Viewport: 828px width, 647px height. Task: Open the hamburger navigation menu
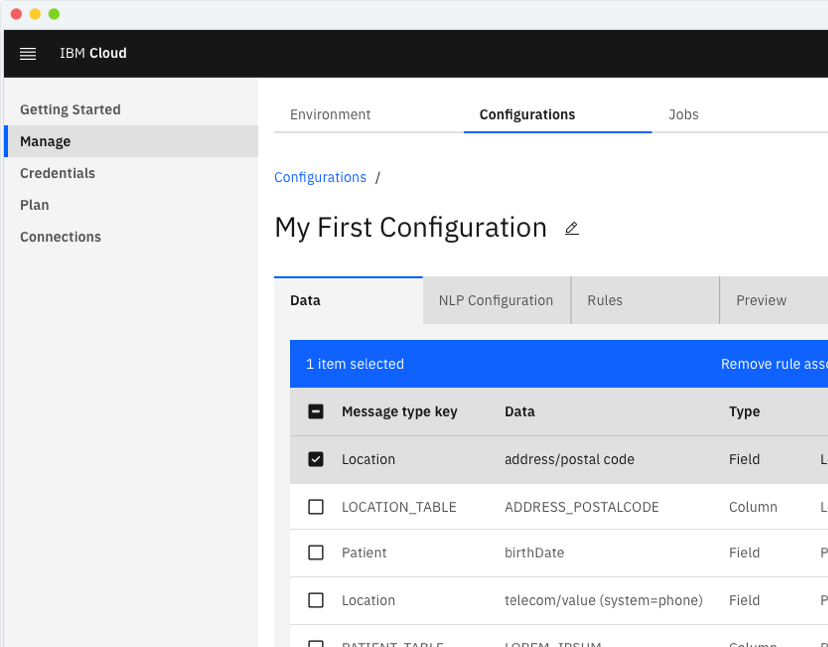(x=28, y=54)
